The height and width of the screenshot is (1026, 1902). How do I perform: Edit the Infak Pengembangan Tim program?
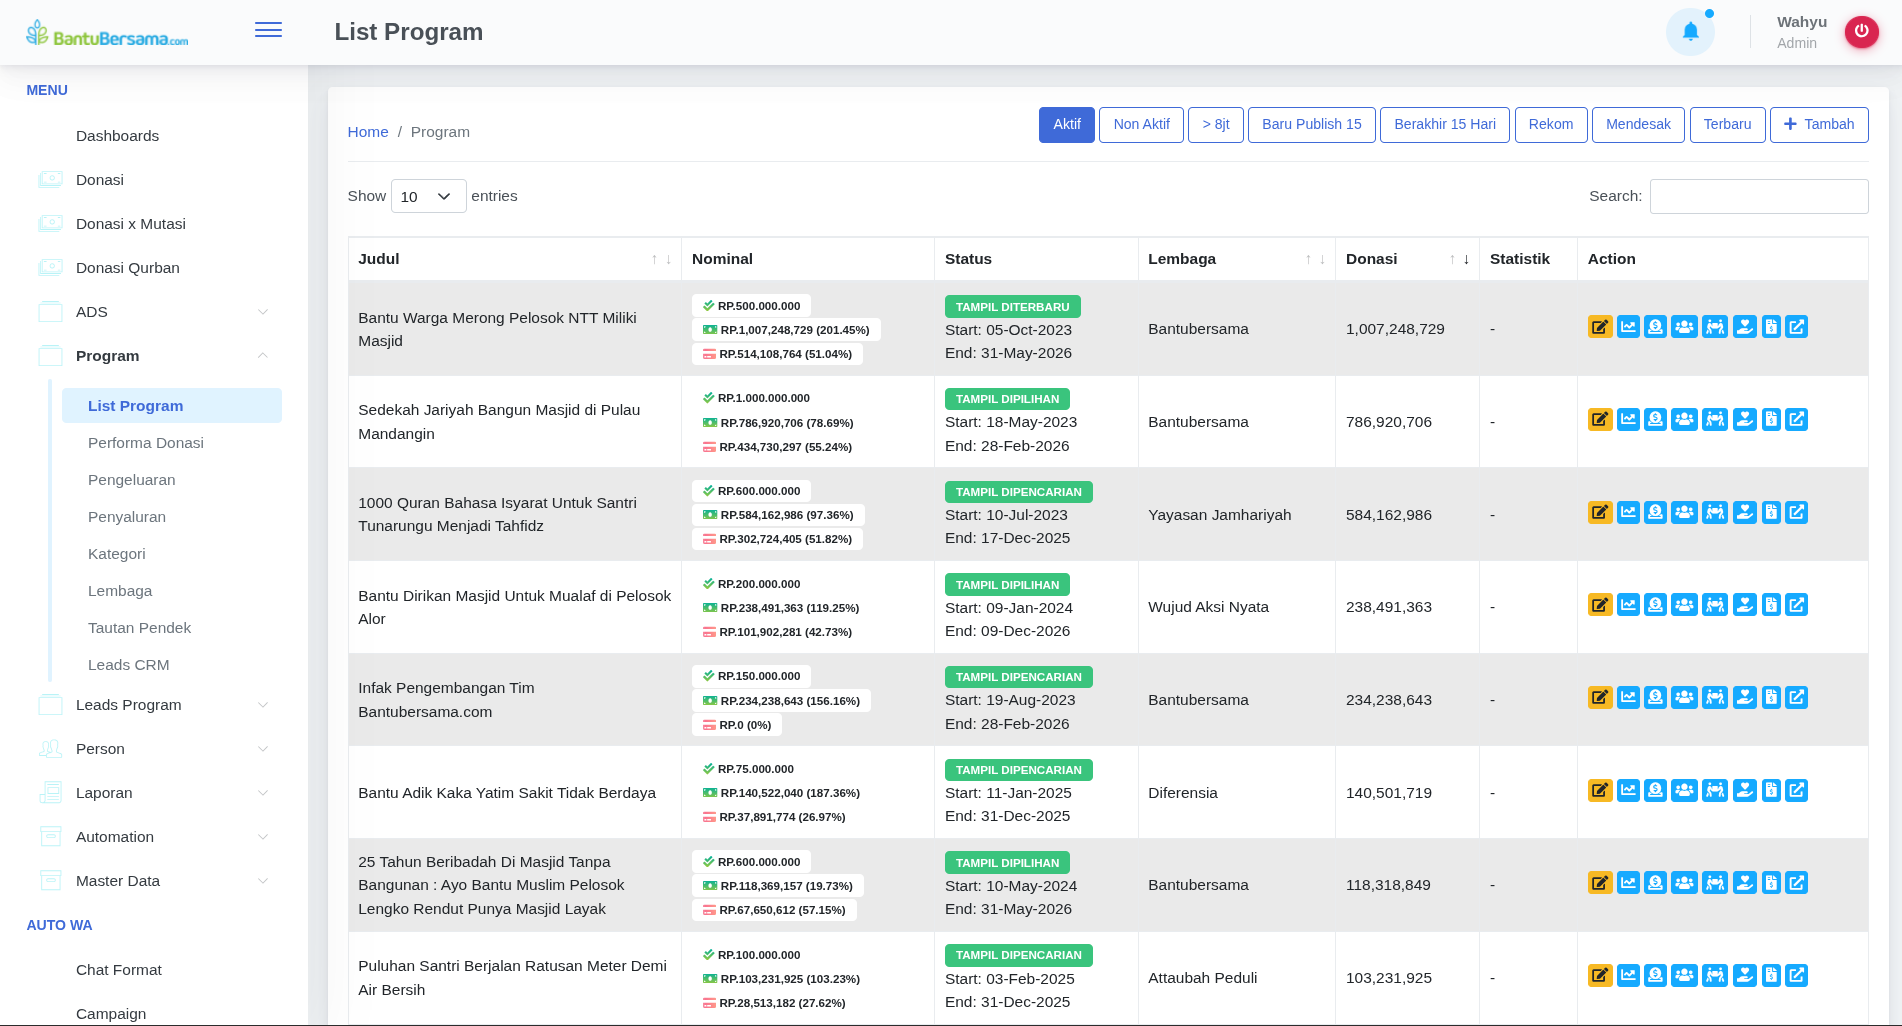coord(1600,698)
